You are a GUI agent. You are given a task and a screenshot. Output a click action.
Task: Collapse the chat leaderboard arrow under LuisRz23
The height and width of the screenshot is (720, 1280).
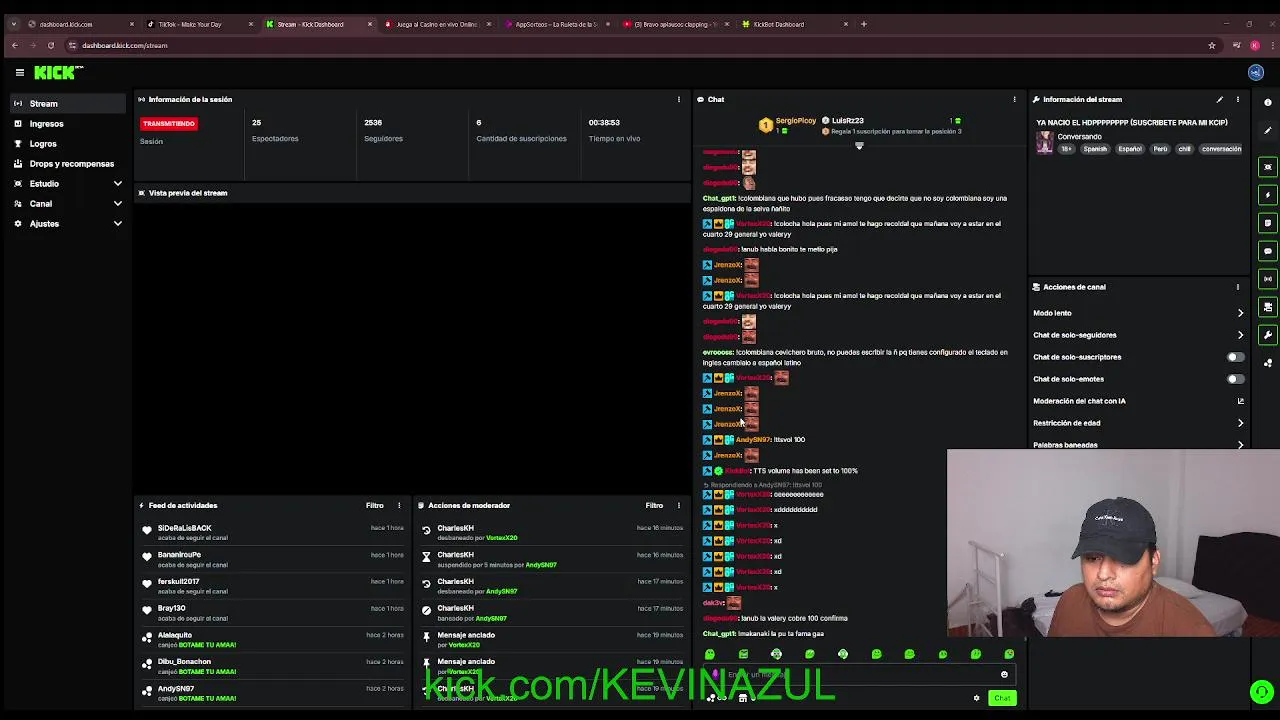[x=859, y=146]
